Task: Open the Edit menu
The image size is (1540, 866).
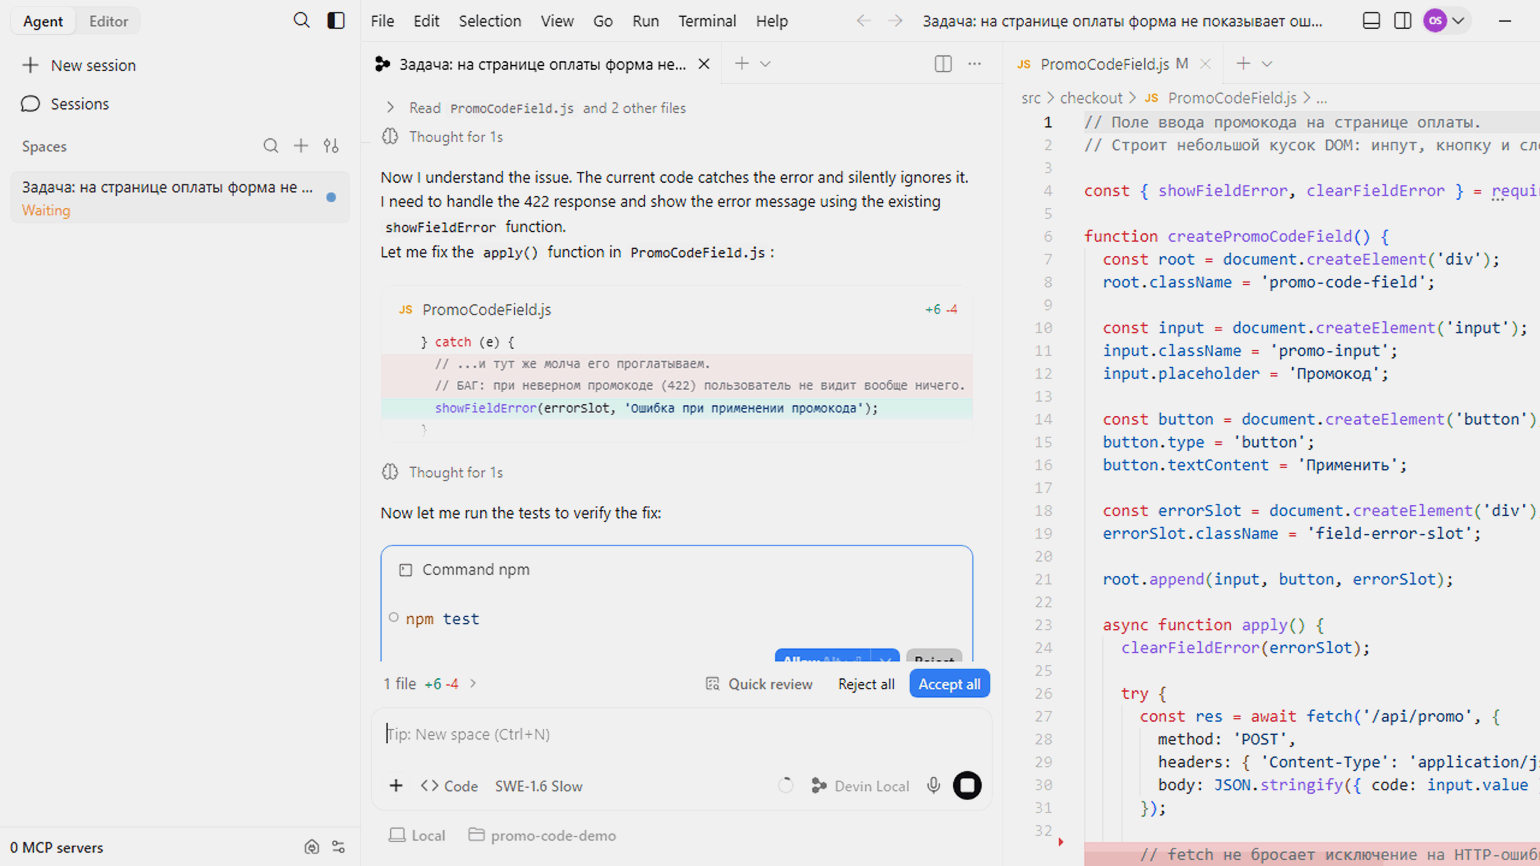Action: (426, 21)
